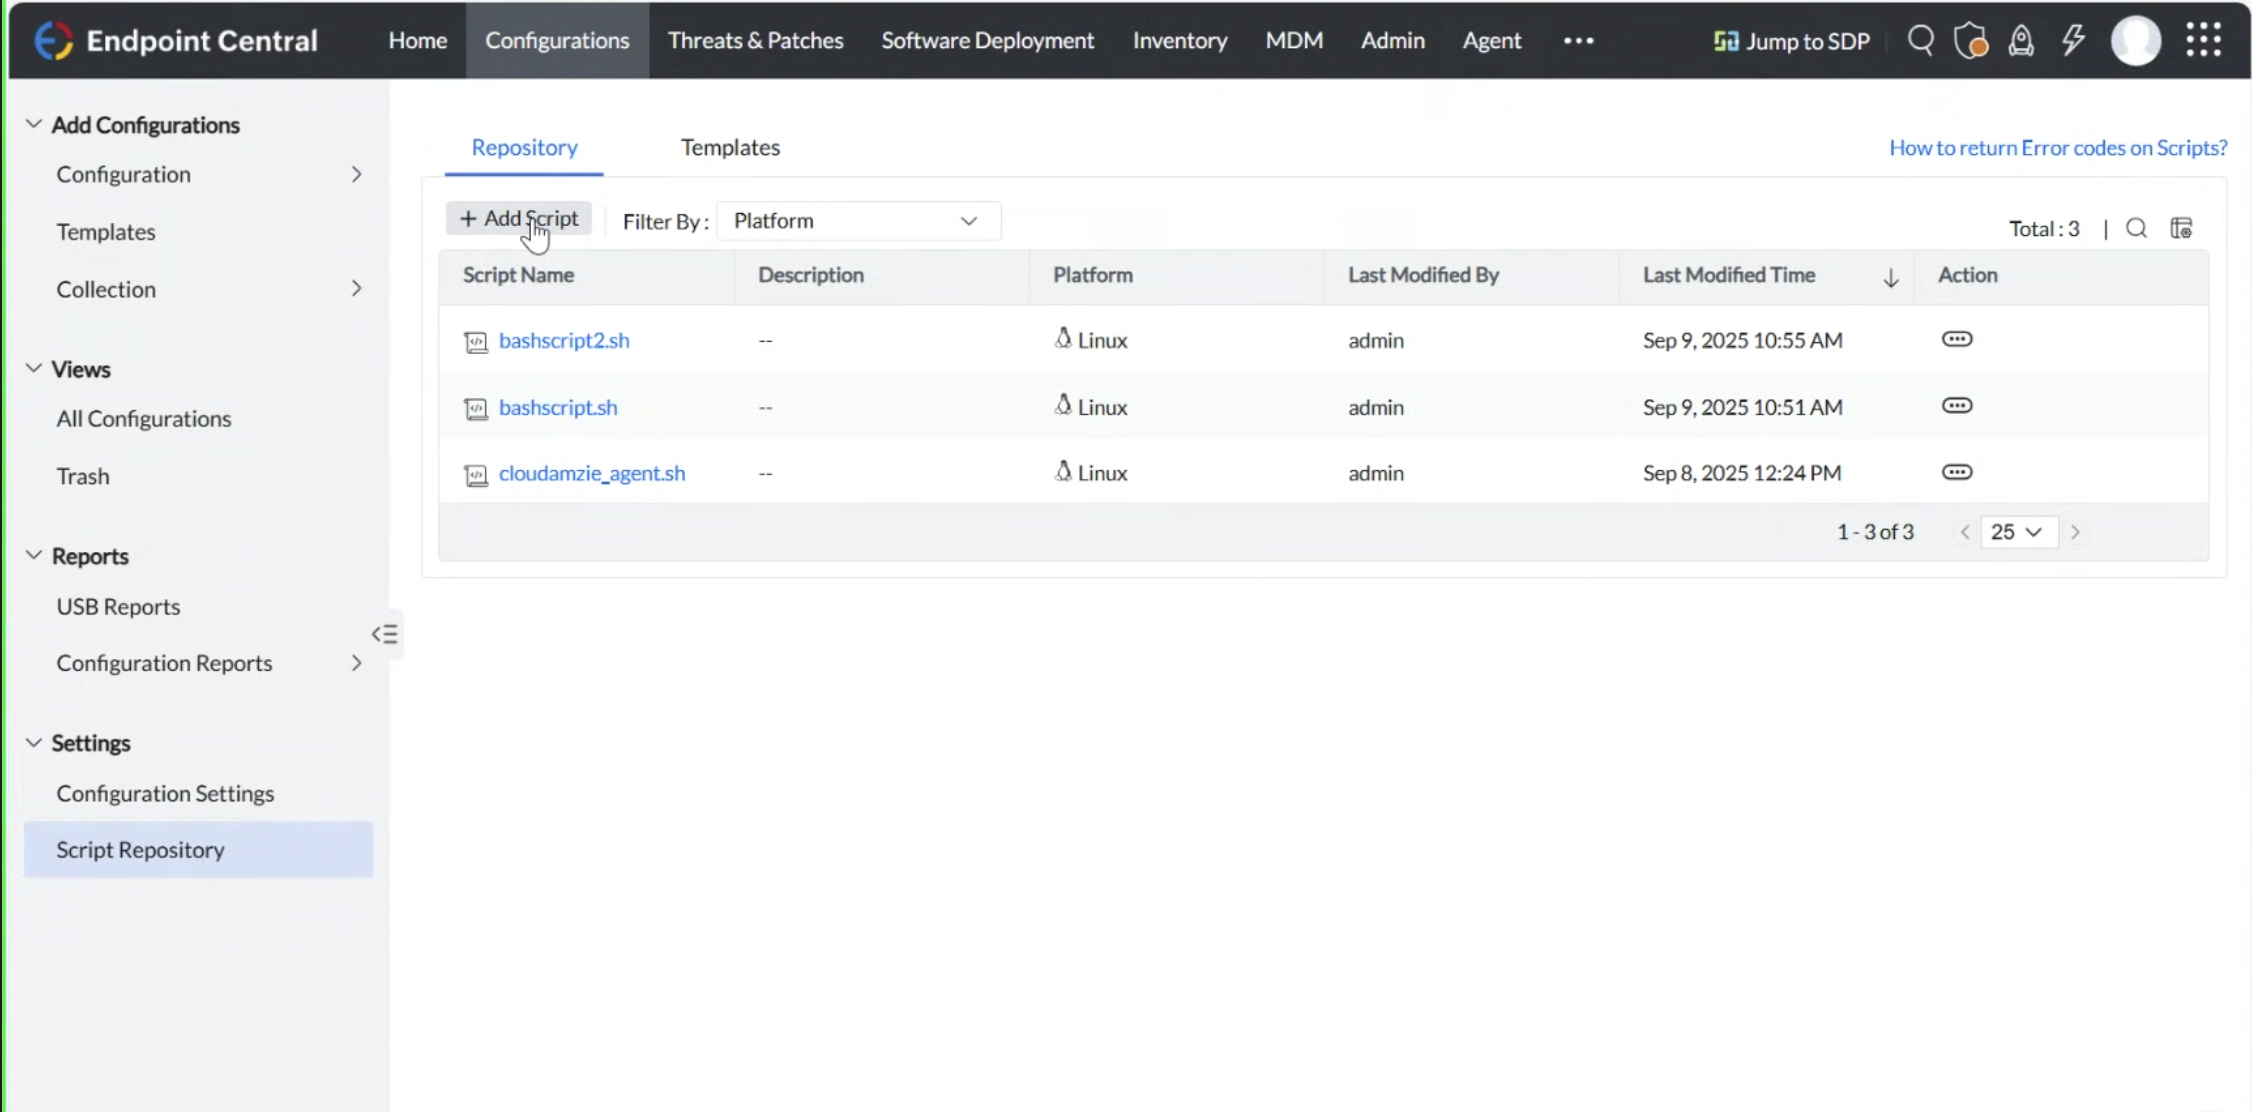Open the column chooser icon

[x=2181, y=229]
